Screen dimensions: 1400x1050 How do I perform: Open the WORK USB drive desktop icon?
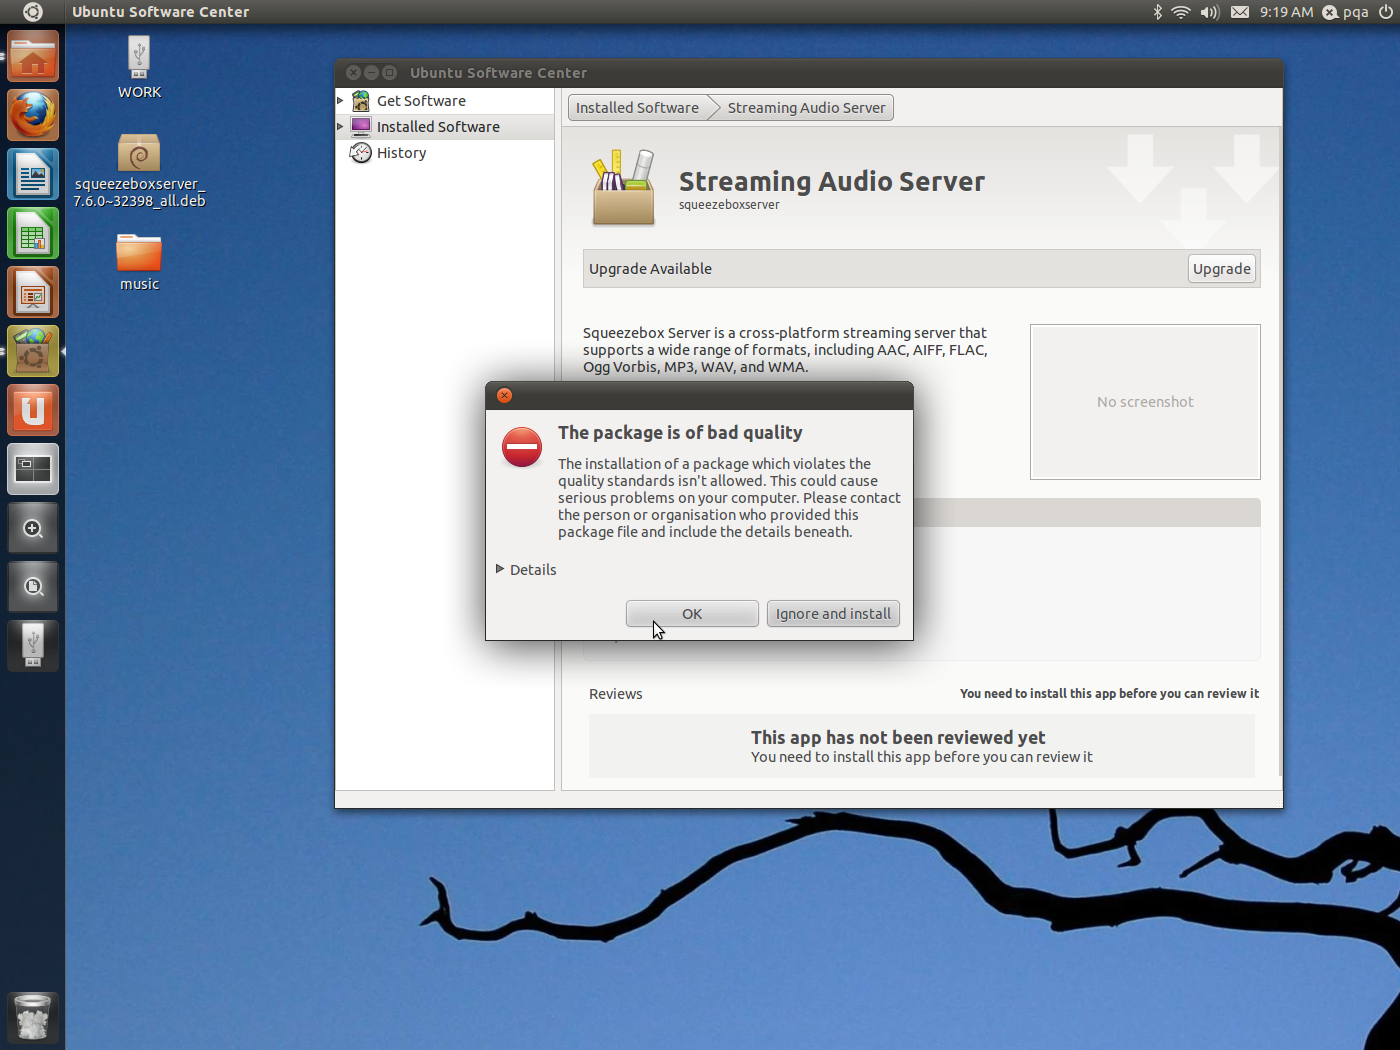point(139,58)
